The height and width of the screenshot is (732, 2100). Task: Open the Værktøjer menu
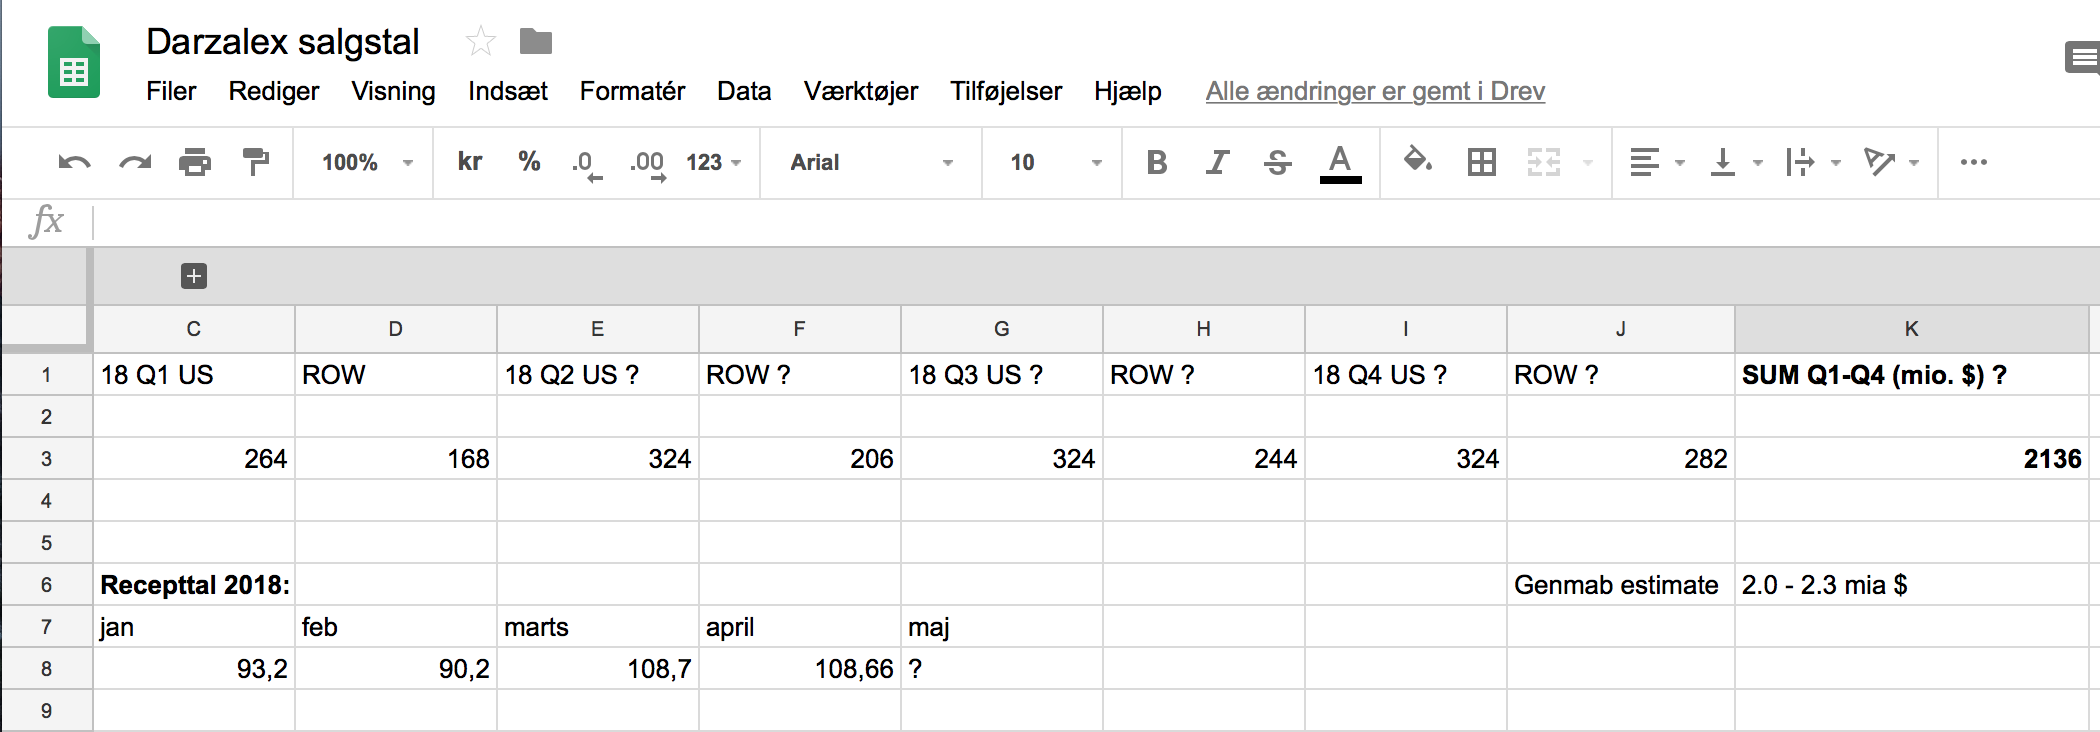(860, 91)
